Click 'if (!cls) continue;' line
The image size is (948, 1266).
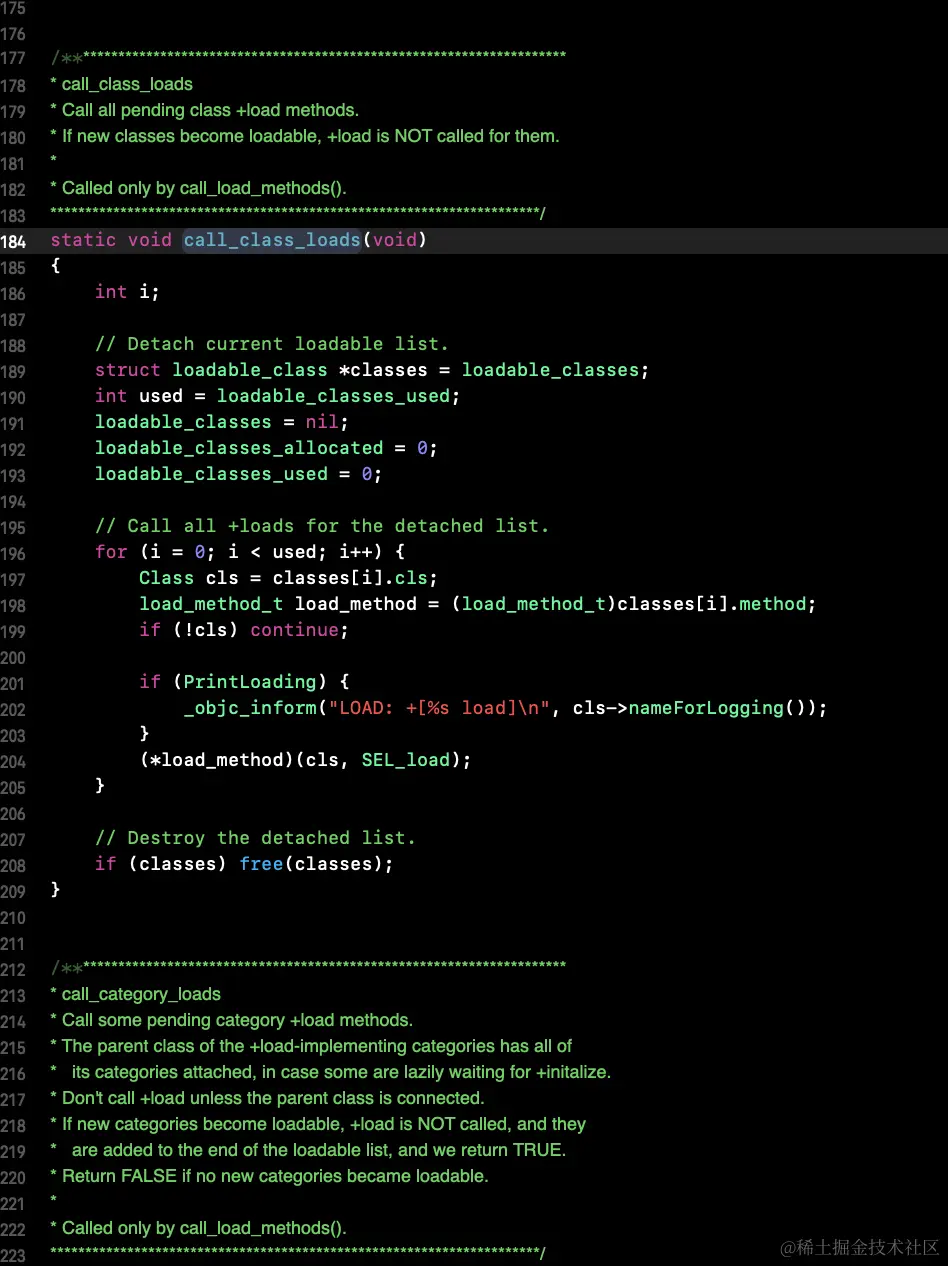[244, 630]
